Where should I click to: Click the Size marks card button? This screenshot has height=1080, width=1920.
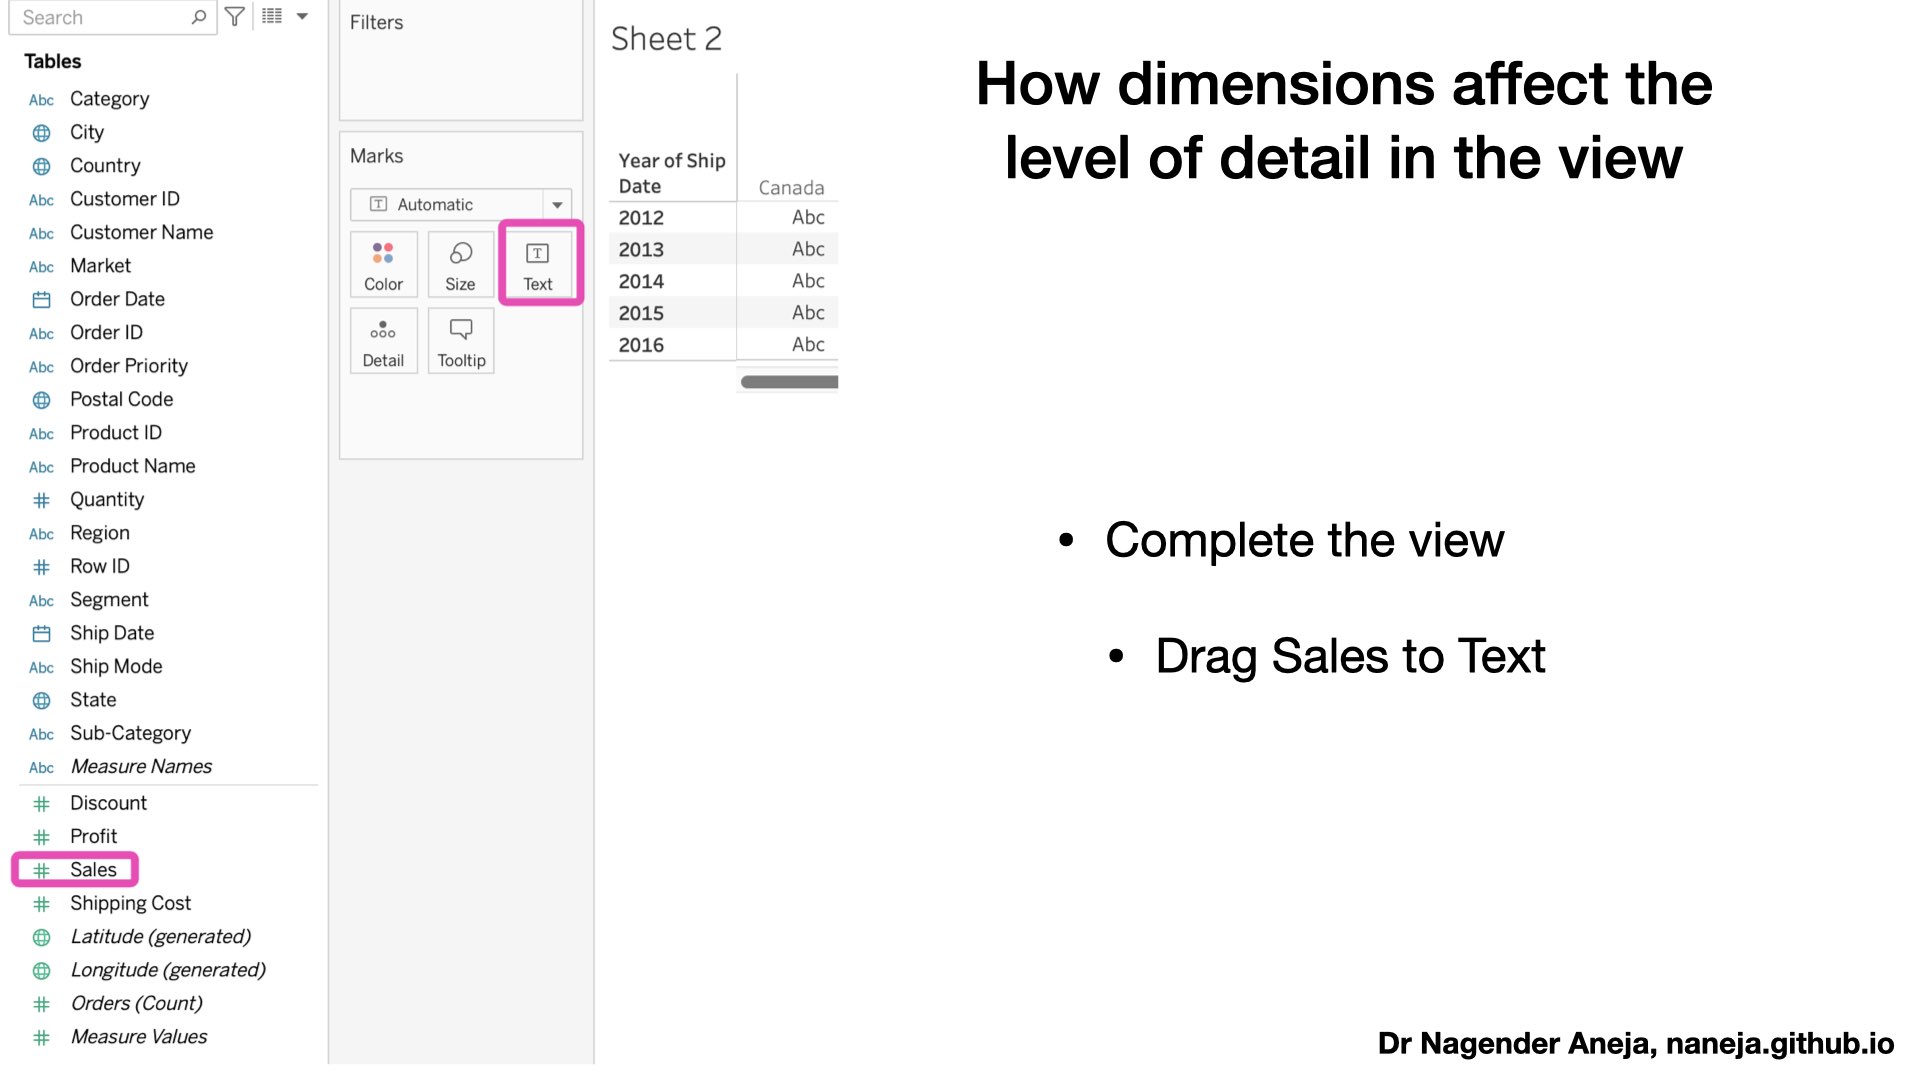[461, 265]
